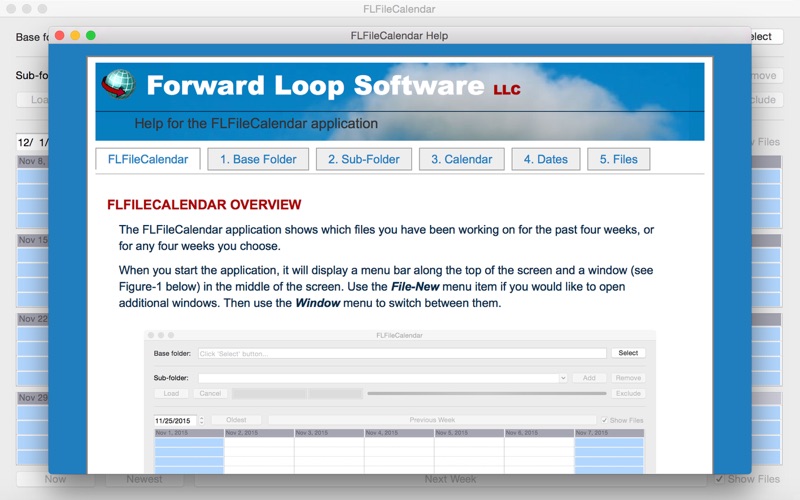
Task: Click Next Week button in main window
Action: click(451, 479)
